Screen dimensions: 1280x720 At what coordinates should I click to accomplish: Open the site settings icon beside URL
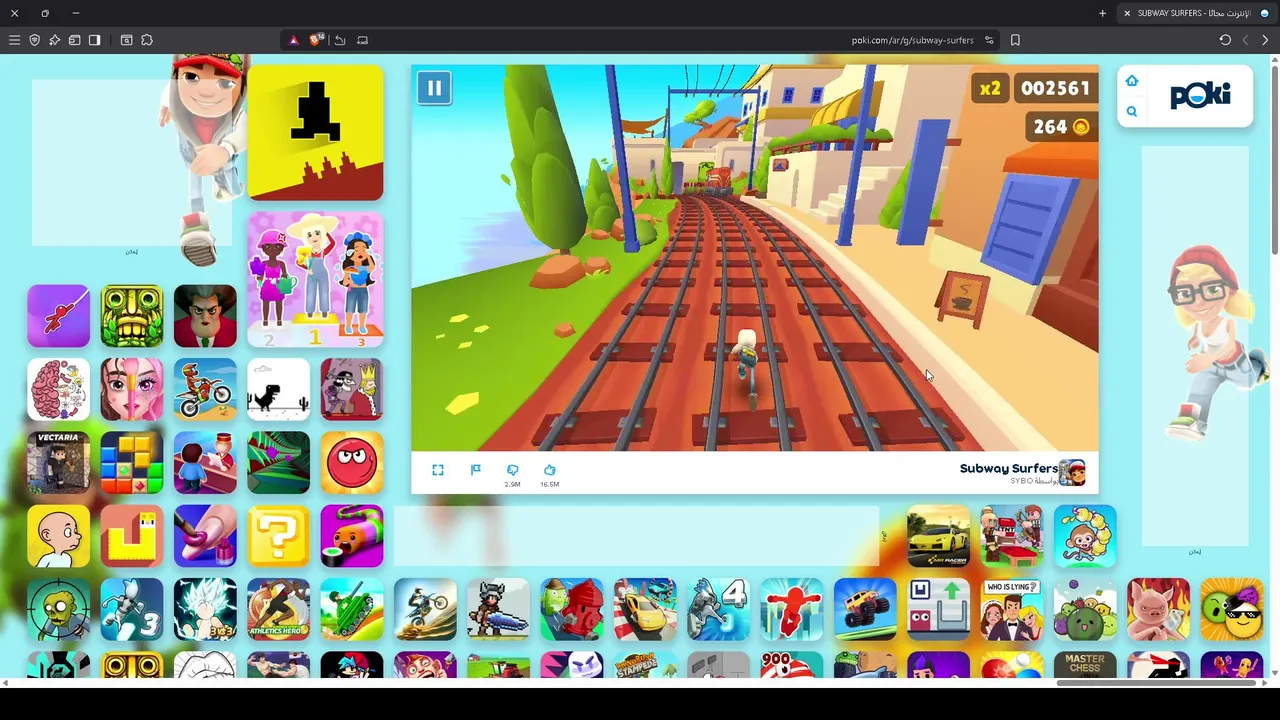pos(989,40)
